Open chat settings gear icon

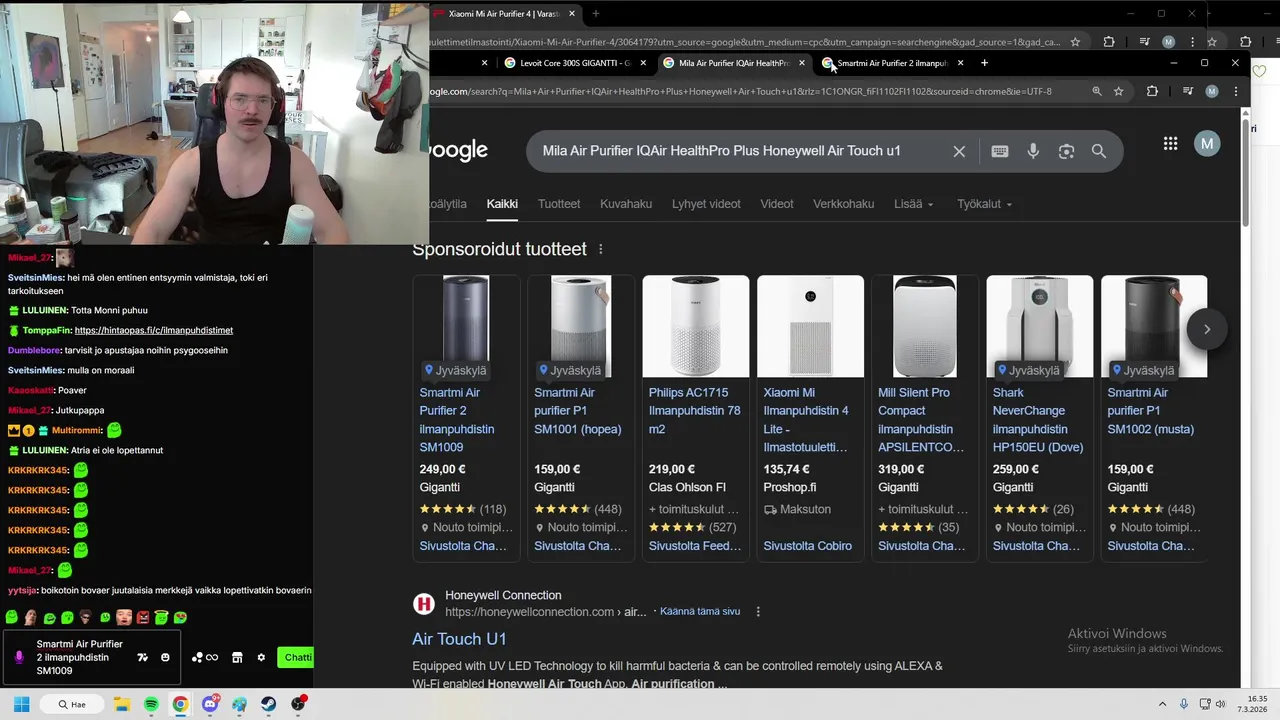[261, 657]
